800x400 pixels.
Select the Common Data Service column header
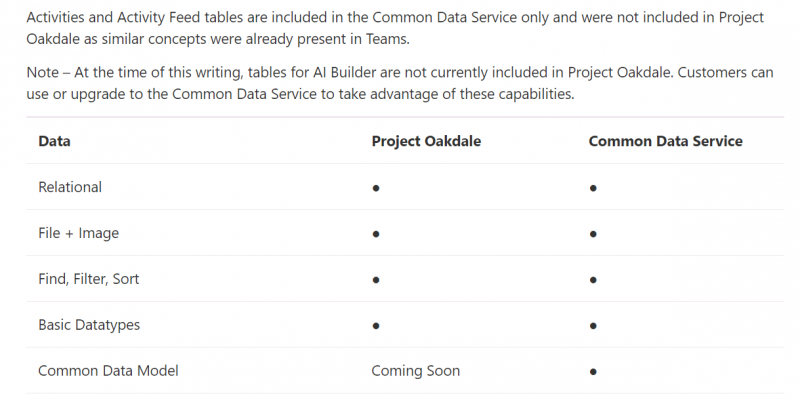coord(665,141)
